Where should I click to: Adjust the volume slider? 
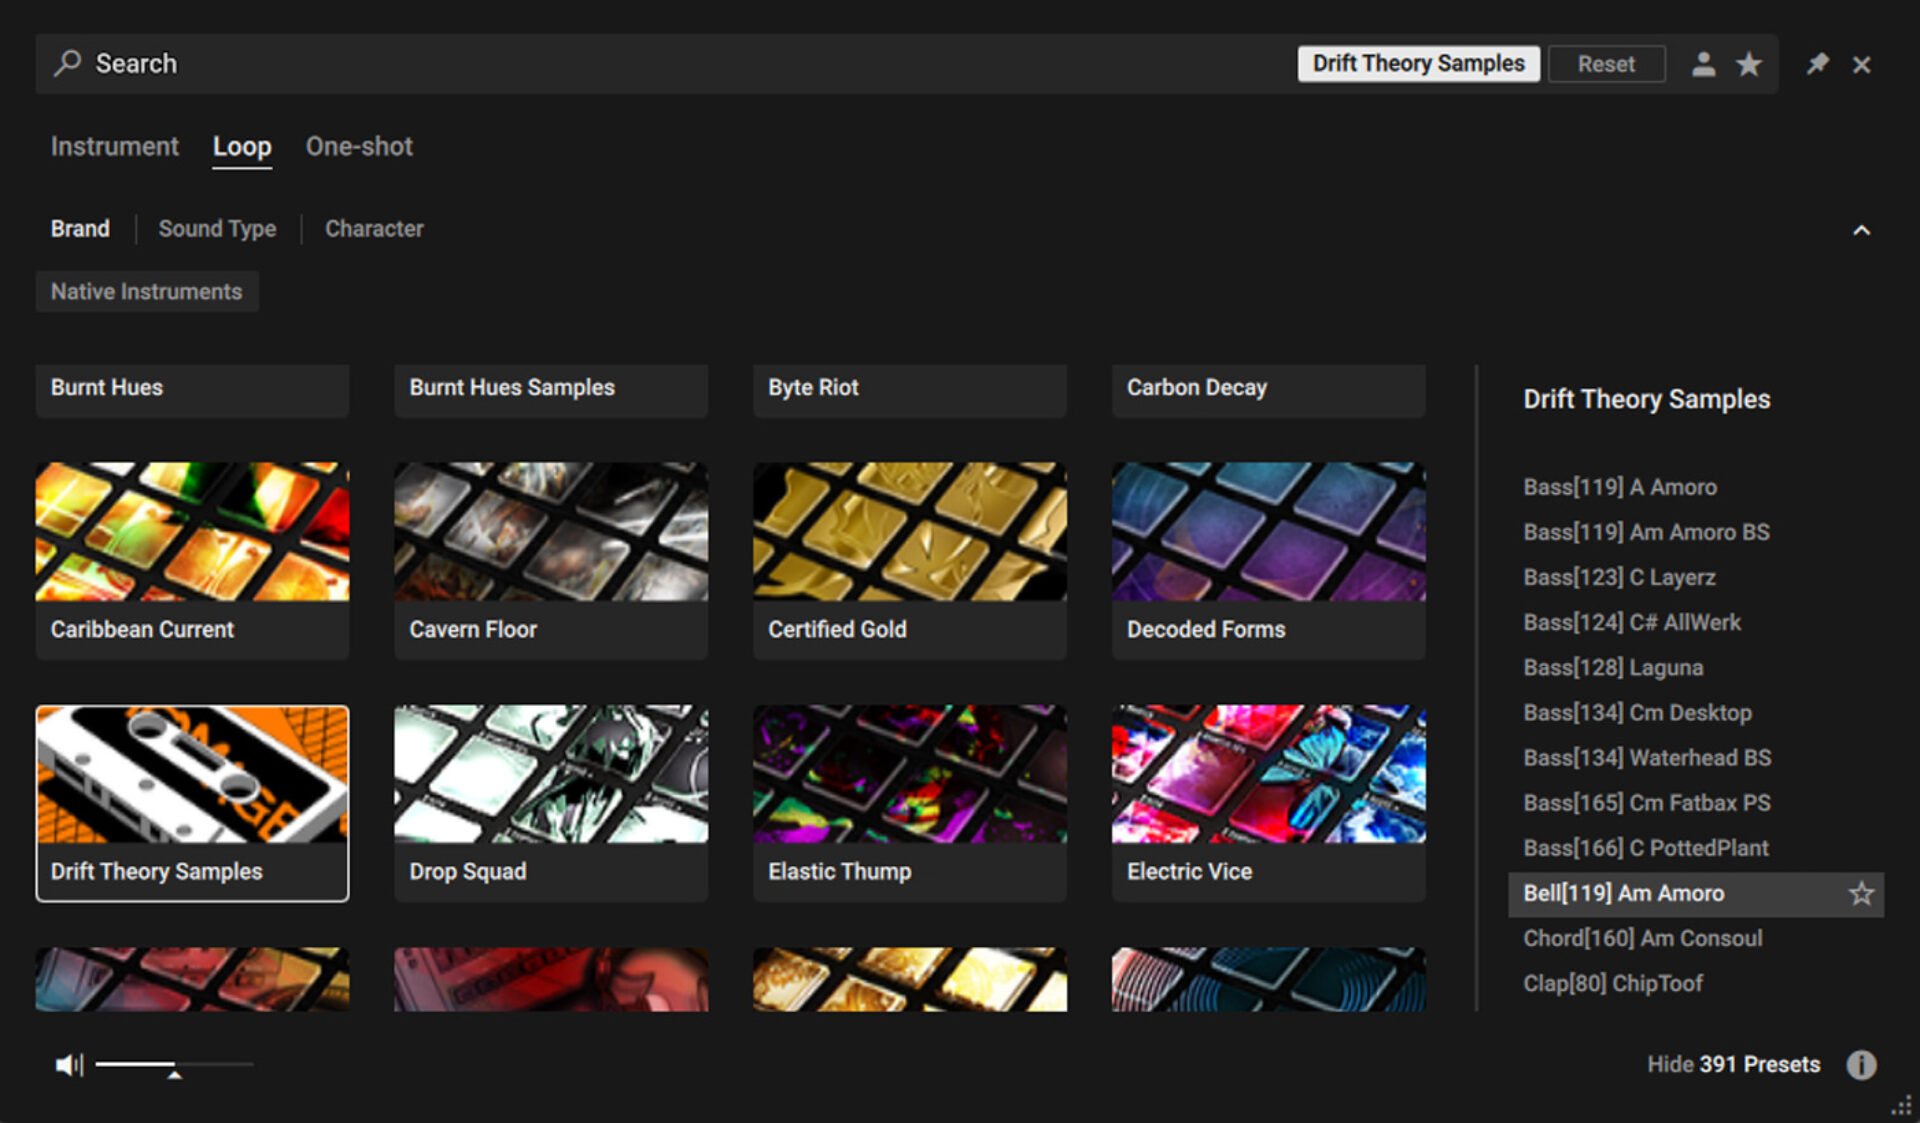(x=175, y=1064)
